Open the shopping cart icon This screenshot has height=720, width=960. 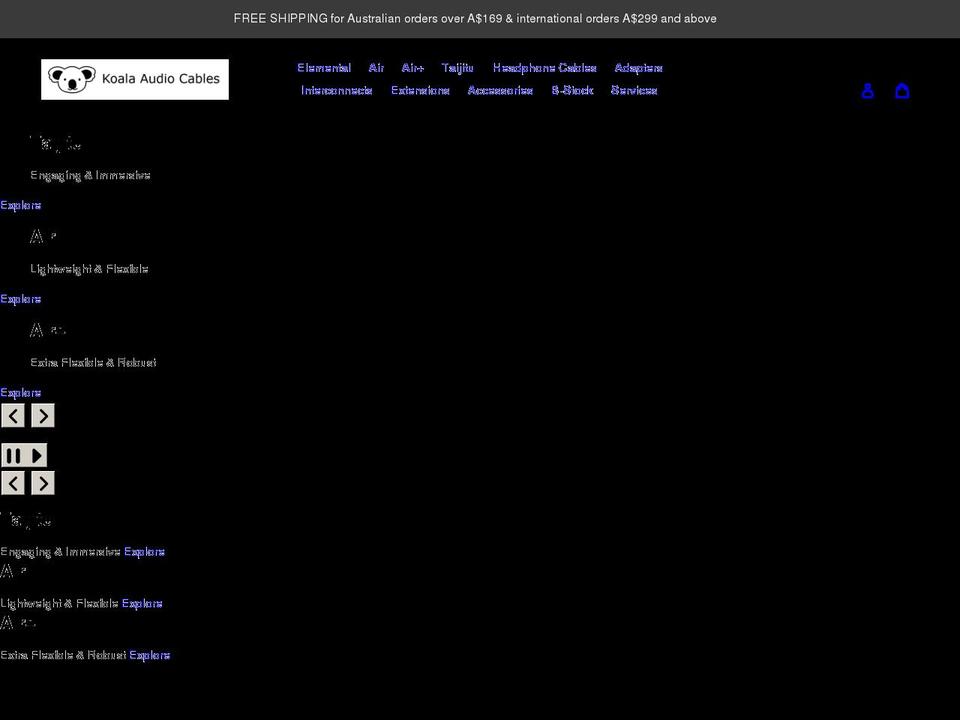pos(902,91)
